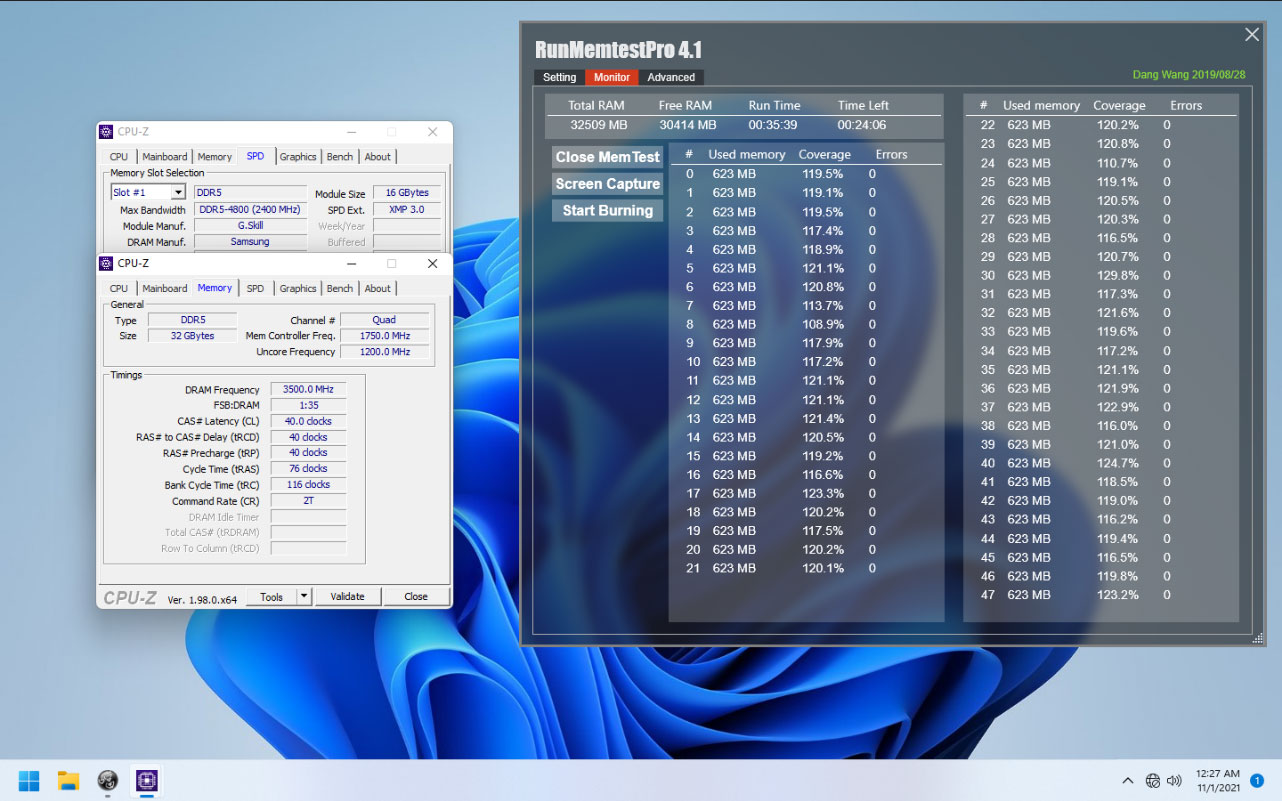Open the Advanced tab in RunMemtestPro
Viewport: 1282px width, 801px height.
tap(671, 77)
